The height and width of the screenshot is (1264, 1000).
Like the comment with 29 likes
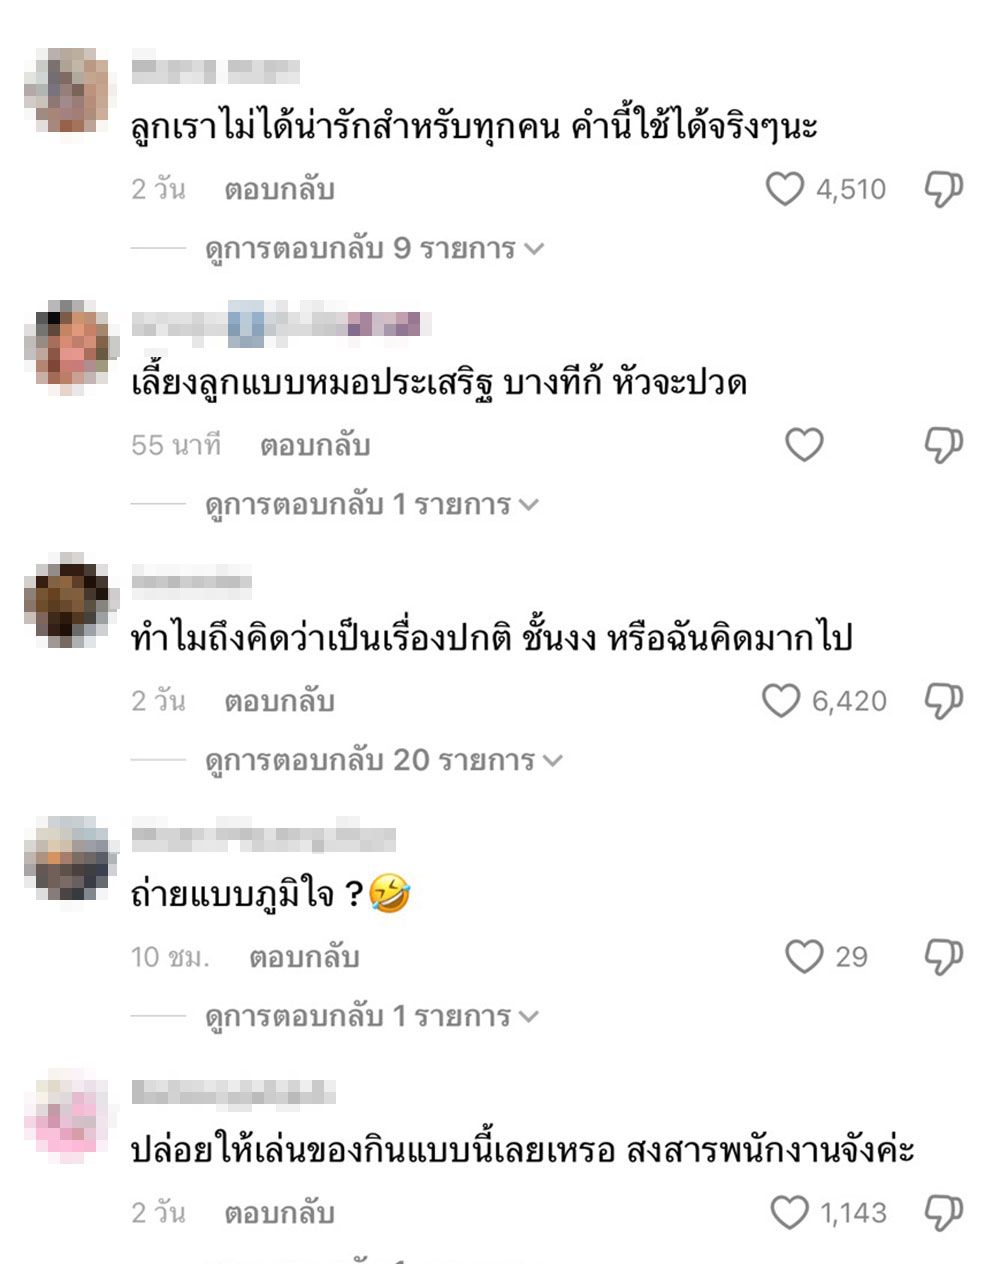[x=804, y=957]
